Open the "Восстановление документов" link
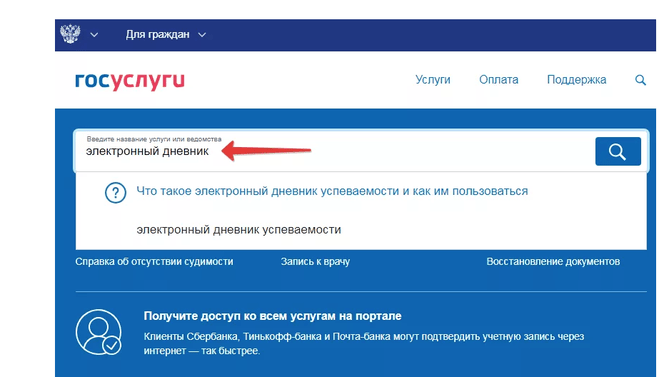 [x=553, y=261]
